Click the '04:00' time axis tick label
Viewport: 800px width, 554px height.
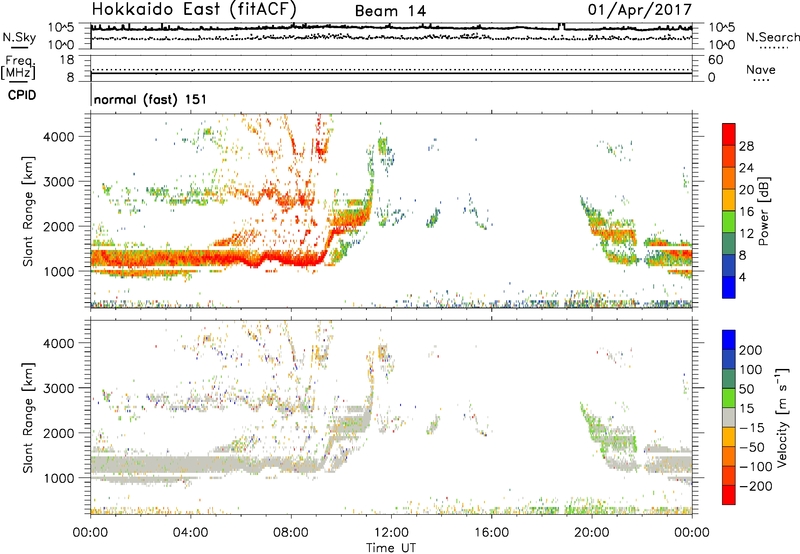click(191, 533)
